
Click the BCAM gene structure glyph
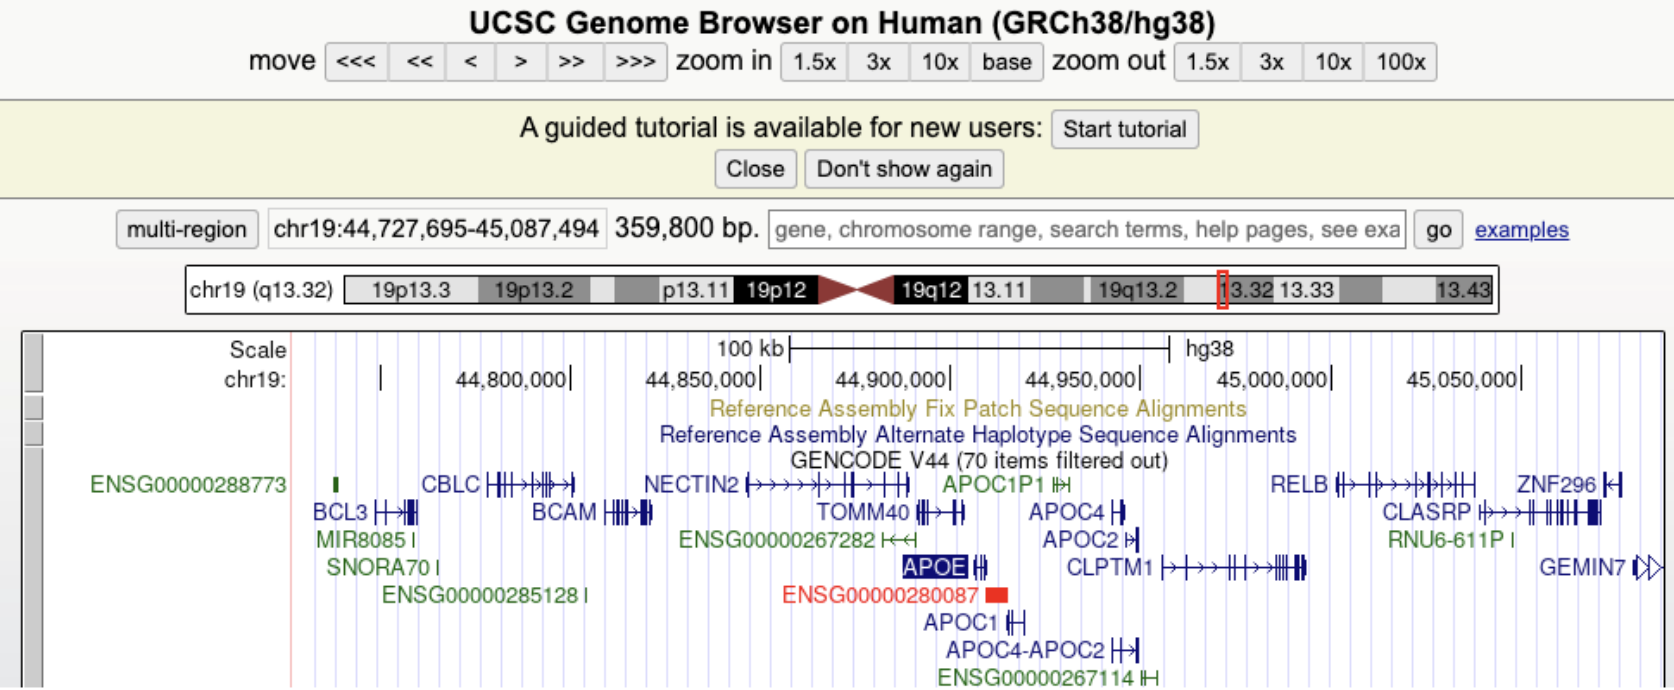point(628,513)
